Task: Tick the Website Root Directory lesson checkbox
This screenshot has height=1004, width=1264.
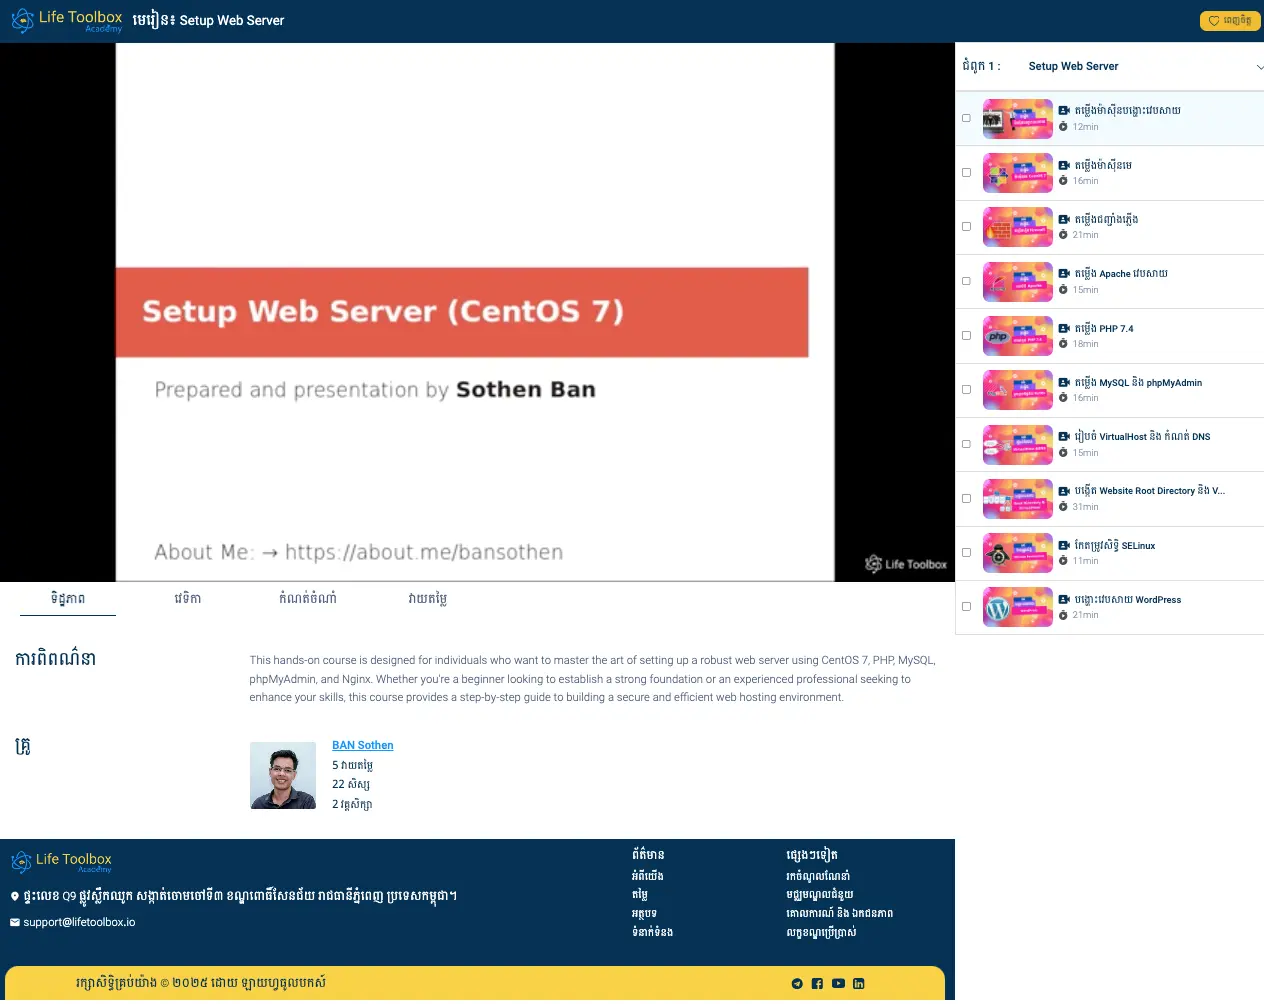Action: (966, 499)
